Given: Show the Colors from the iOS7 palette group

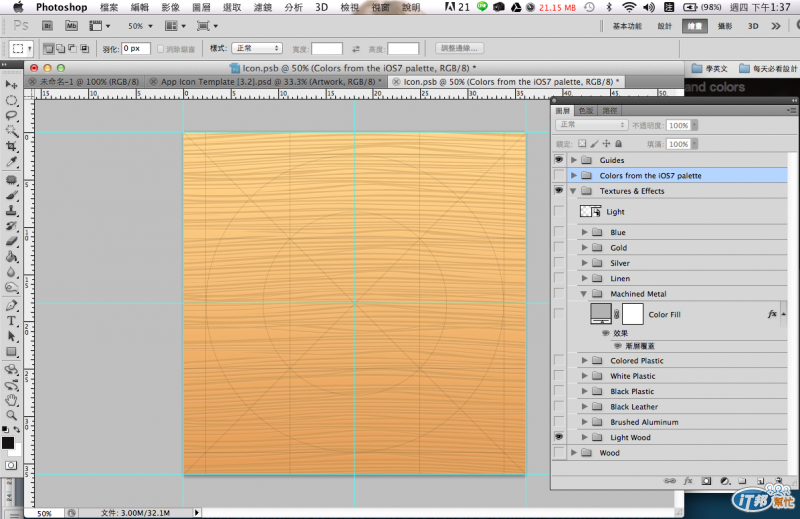Looking at the screenshot, I should coord(559,175).
